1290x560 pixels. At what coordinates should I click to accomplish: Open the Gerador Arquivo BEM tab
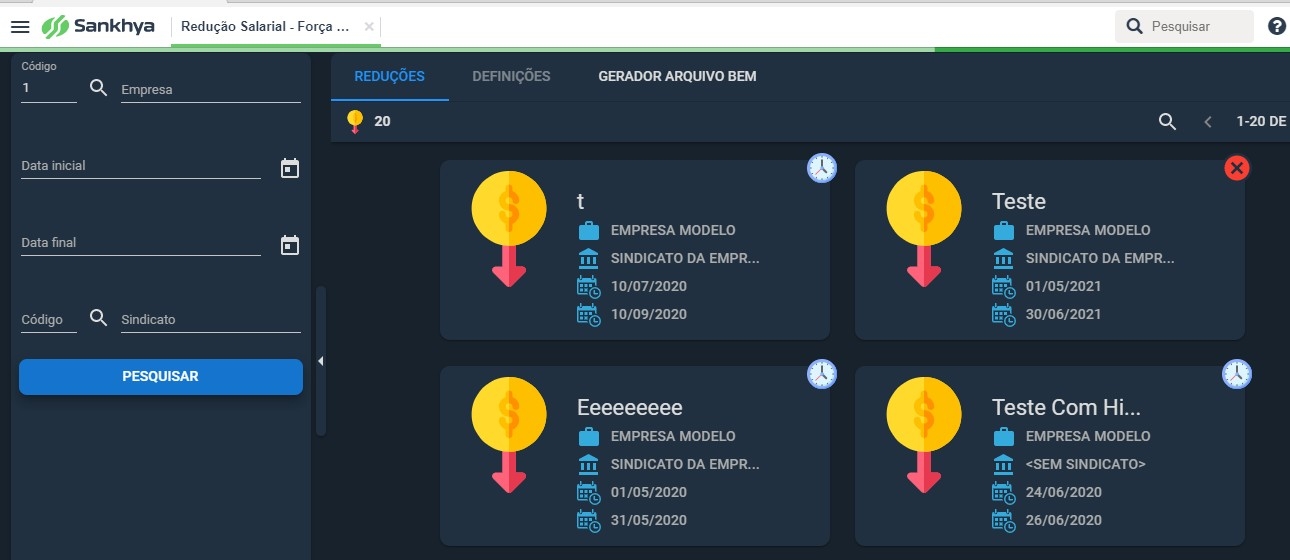point(677,76)
